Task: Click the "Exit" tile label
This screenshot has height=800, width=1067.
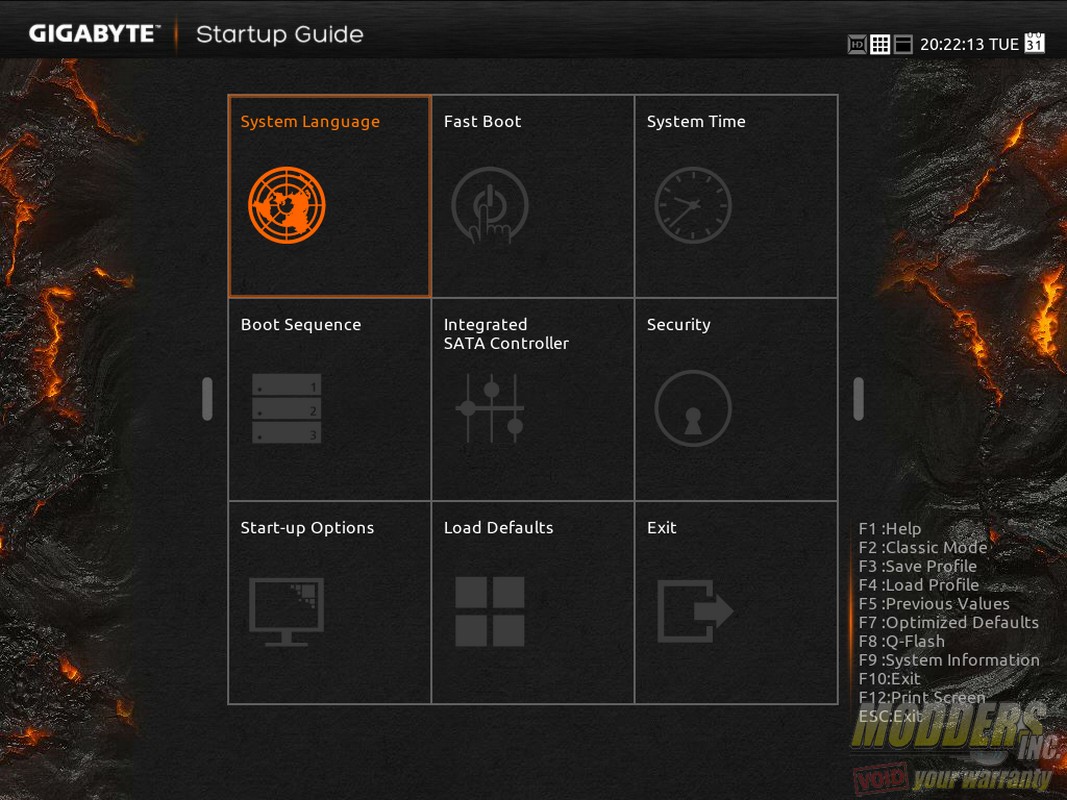Action: [x=661, y=528]
